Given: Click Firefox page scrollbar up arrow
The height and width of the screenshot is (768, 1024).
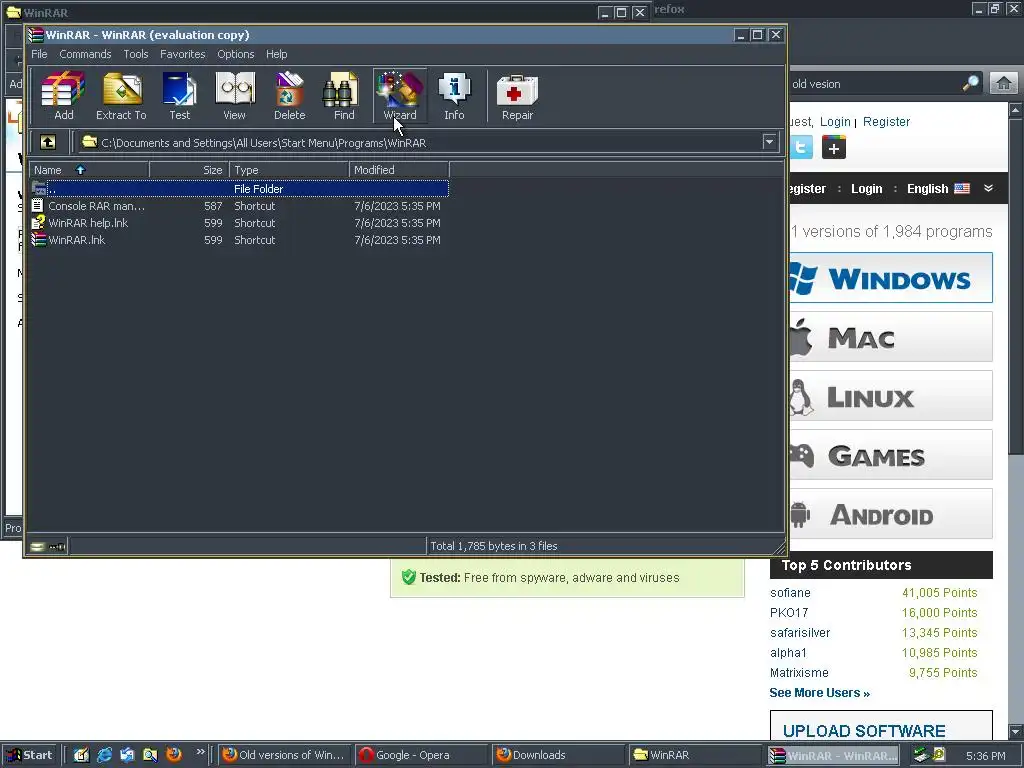Looking at the screenshot, I should click(1016, 110).
